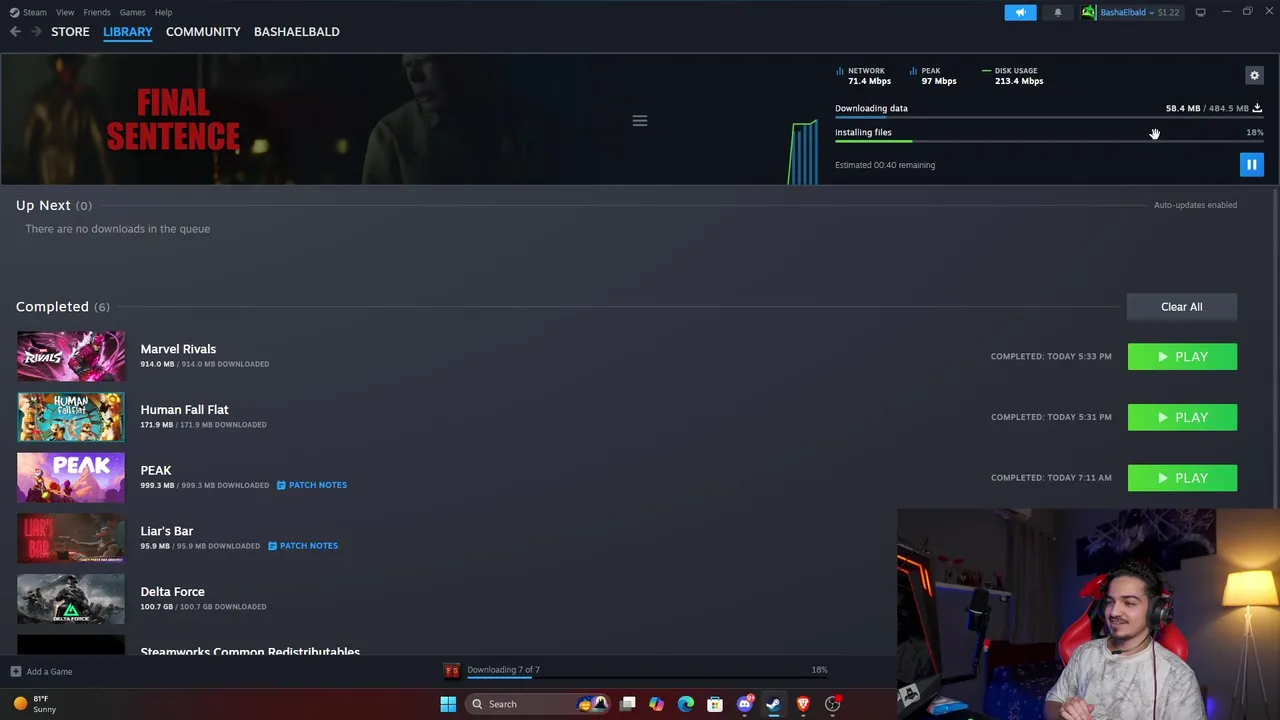Image resolution: width=1280 pixels, height=720 pixels.
Task: Click the taskbar Search box
Action: 540,704
